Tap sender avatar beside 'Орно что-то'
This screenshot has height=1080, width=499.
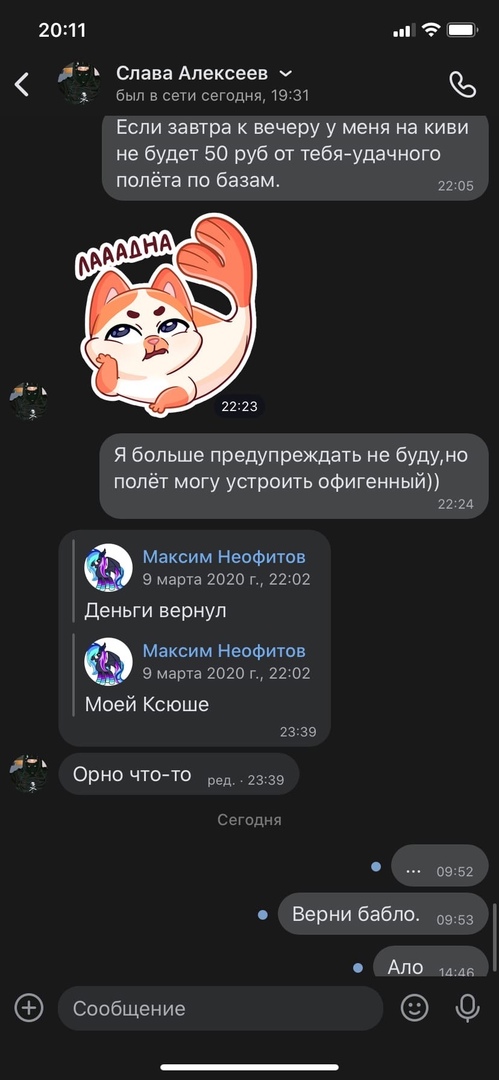coord(29,774)
